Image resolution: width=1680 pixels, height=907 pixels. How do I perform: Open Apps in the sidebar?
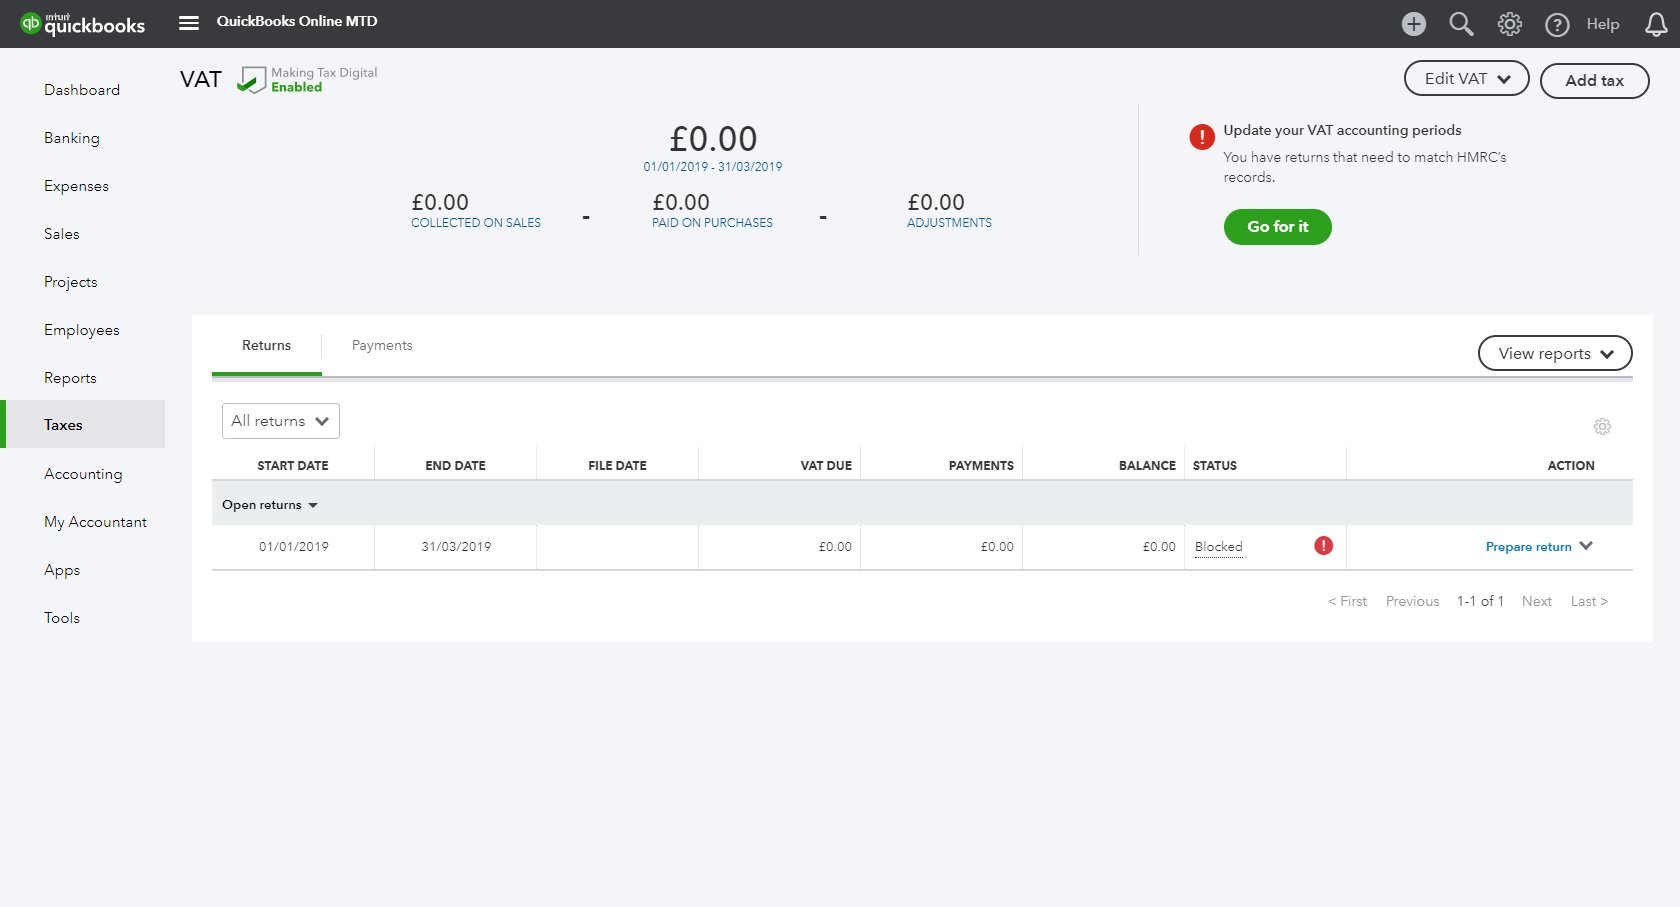pos(62,570)
